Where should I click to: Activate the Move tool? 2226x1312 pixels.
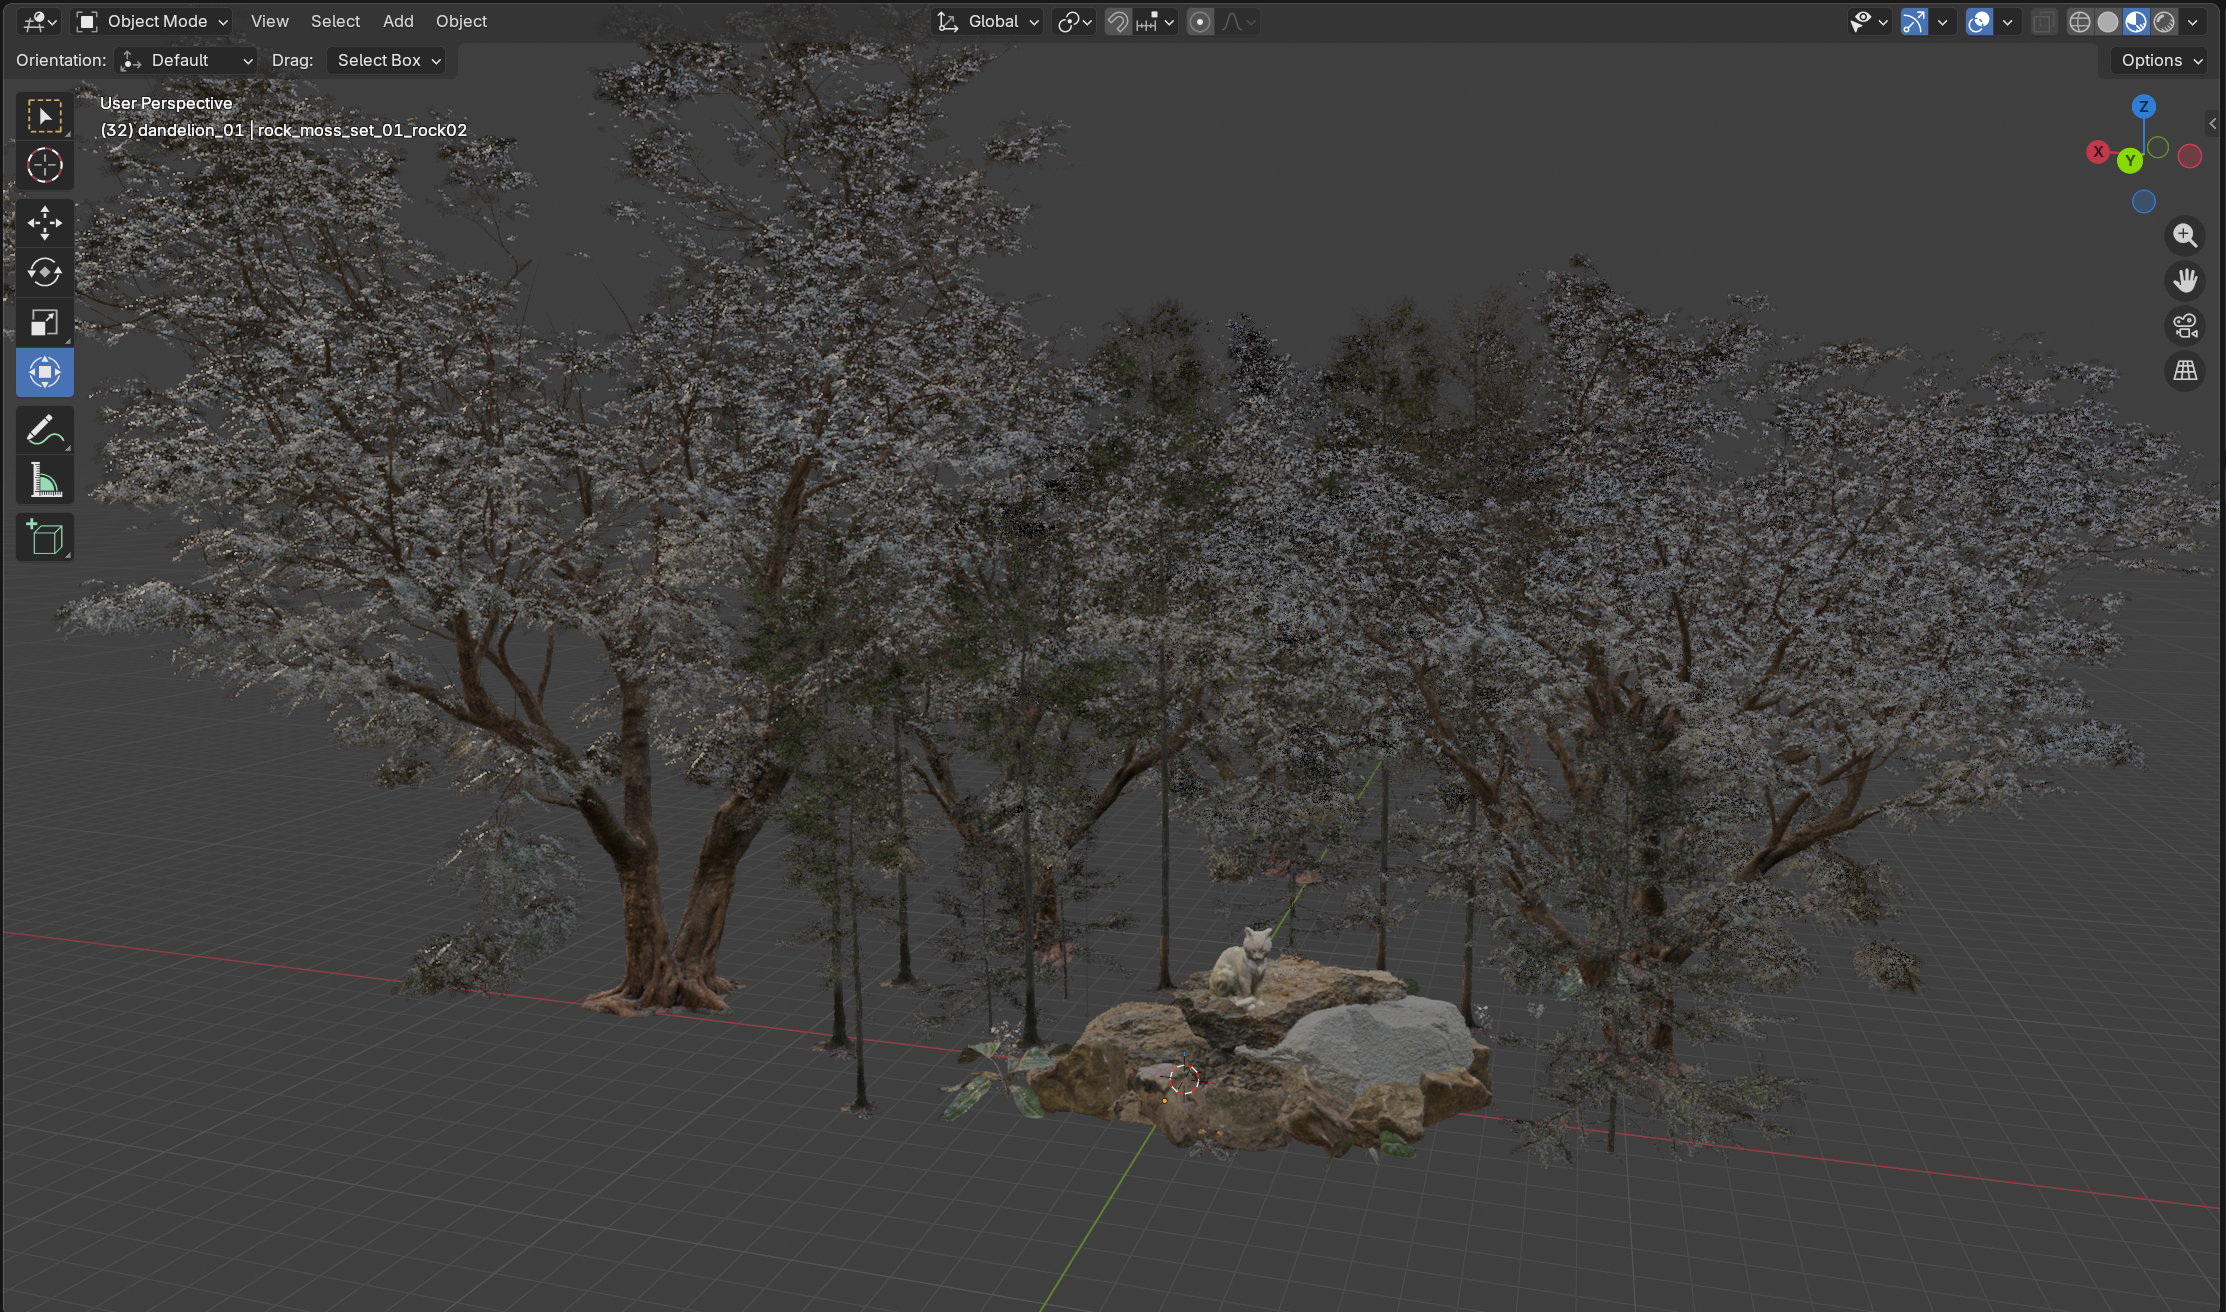tap(44, 222)
